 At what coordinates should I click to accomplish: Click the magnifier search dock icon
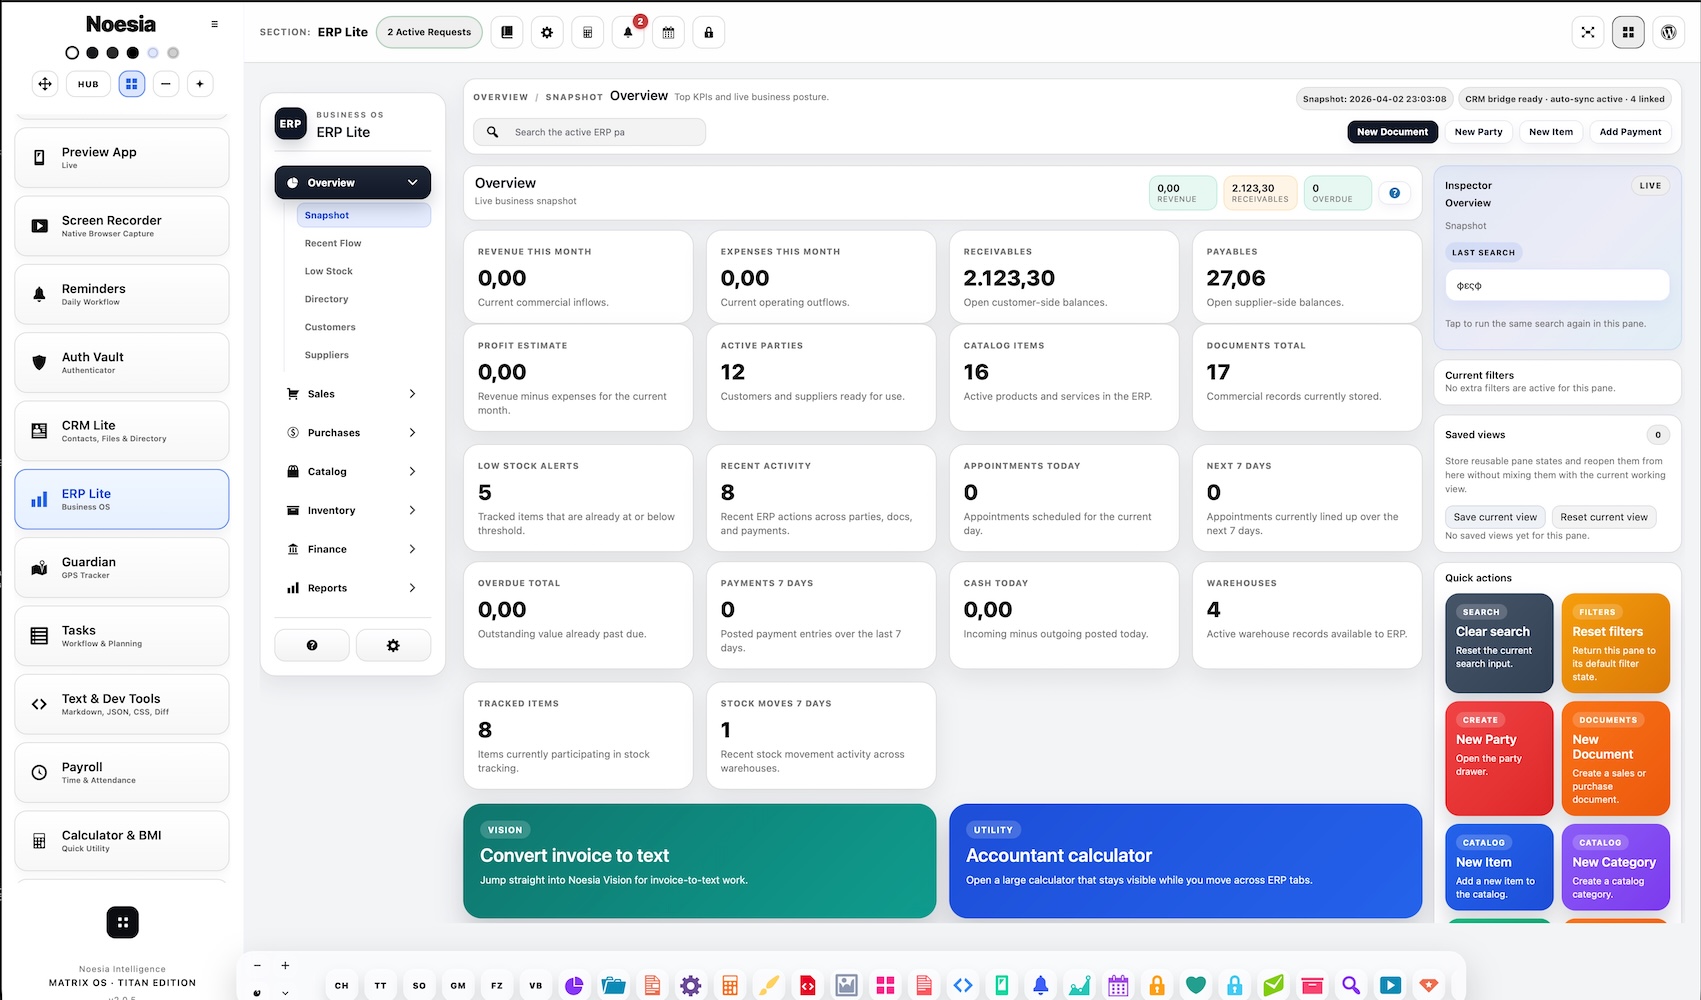tap(1351, 985)
